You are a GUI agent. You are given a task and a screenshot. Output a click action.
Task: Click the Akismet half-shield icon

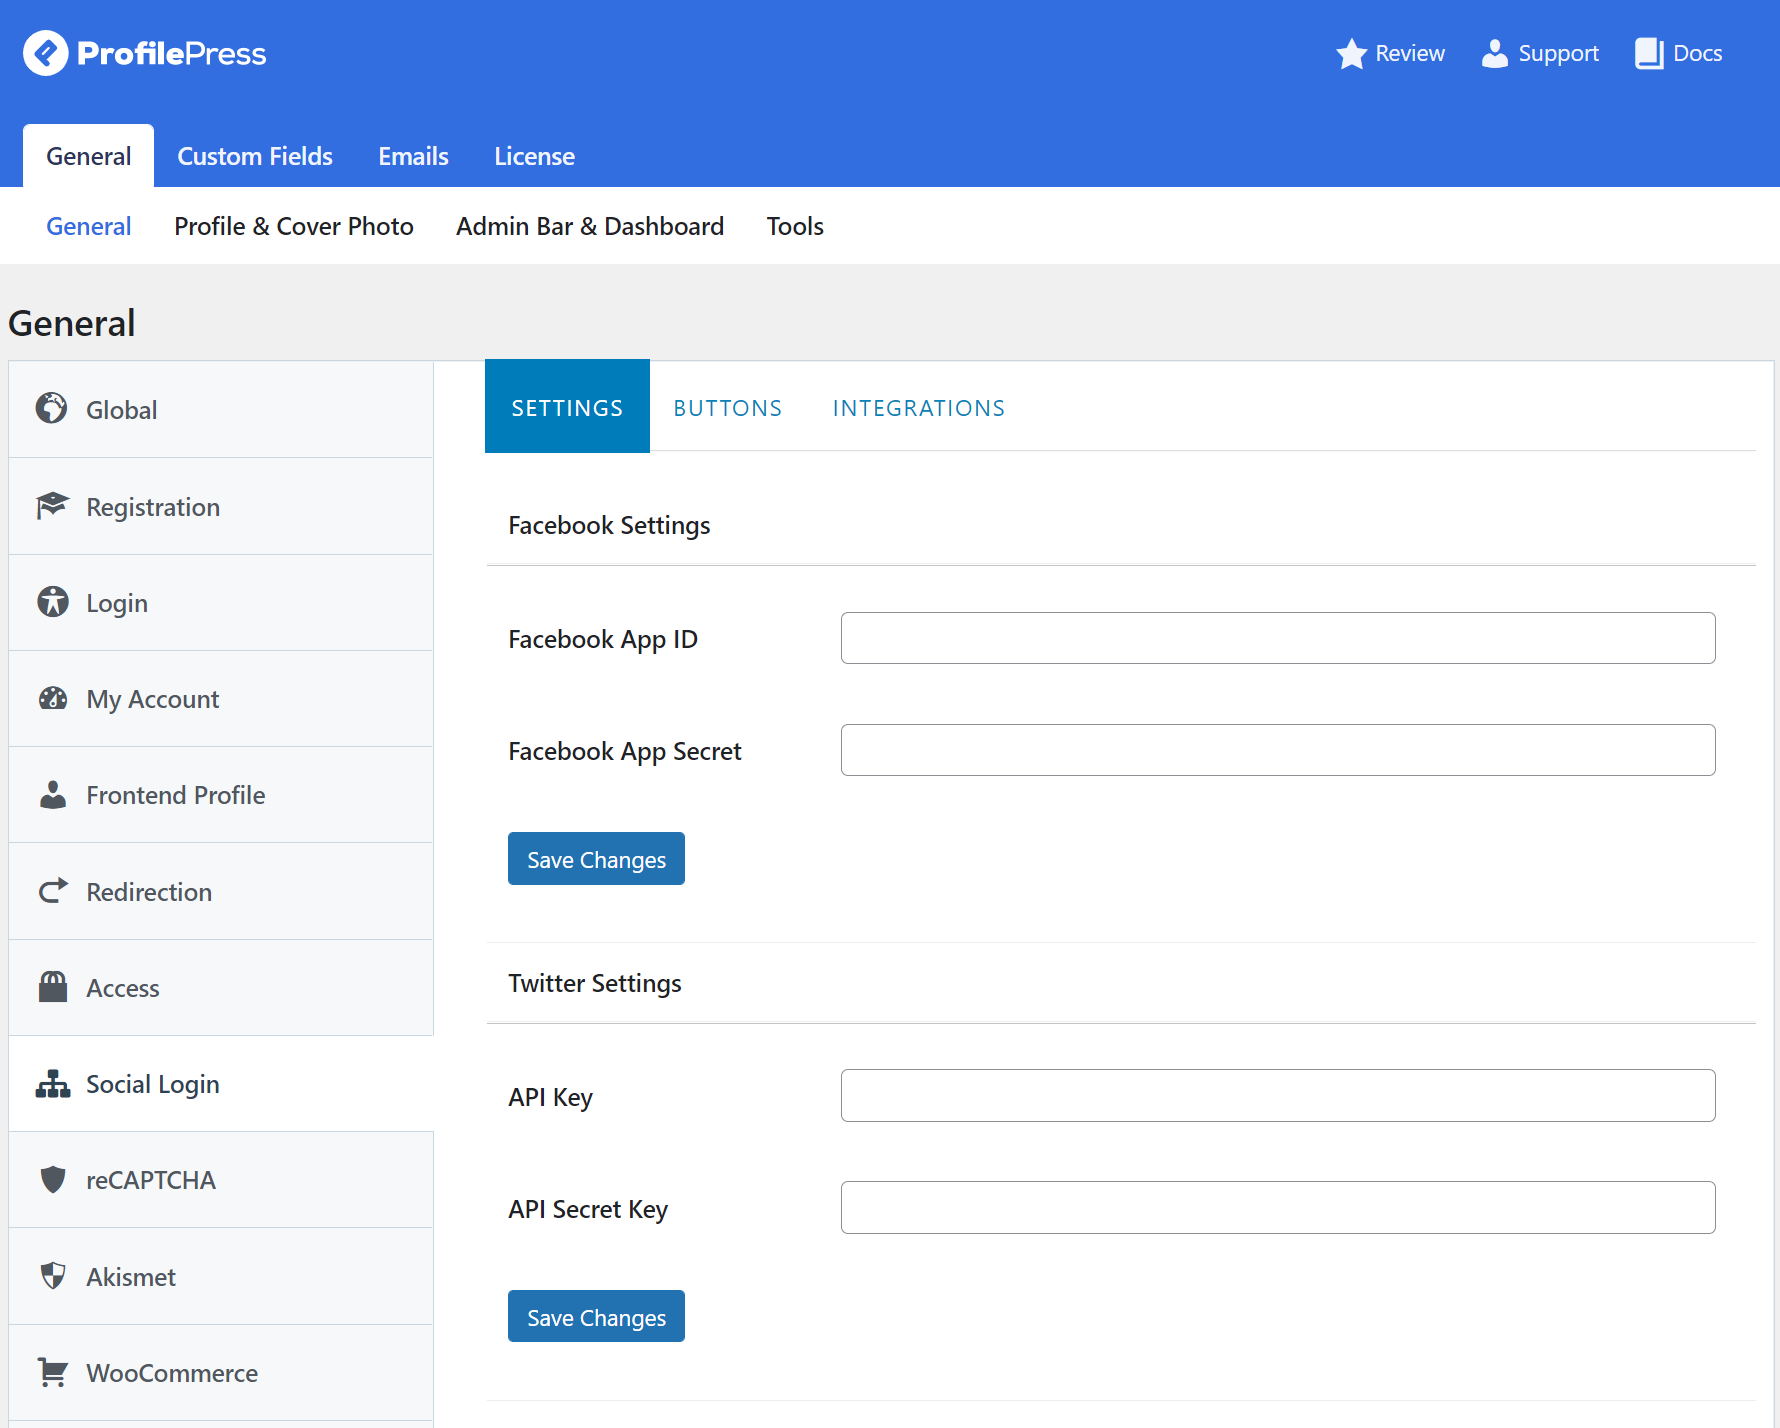[x=53, y=1275]
